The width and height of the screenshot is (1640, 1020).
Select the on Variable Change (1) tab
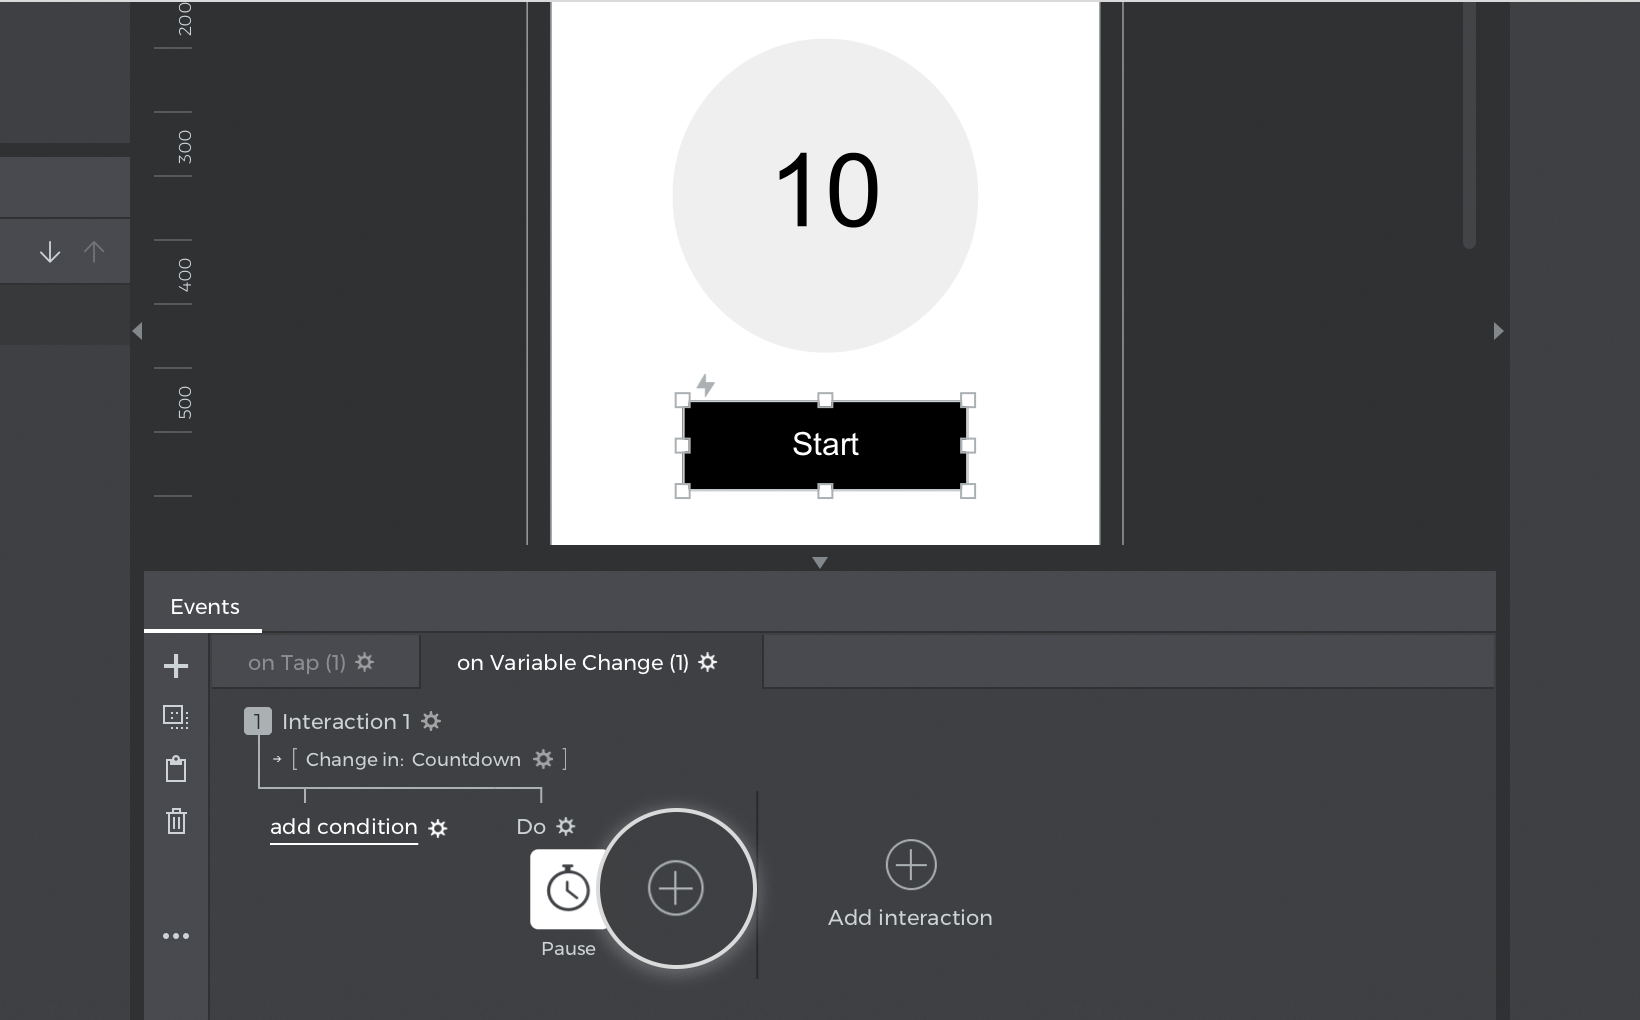click(591, 662)
